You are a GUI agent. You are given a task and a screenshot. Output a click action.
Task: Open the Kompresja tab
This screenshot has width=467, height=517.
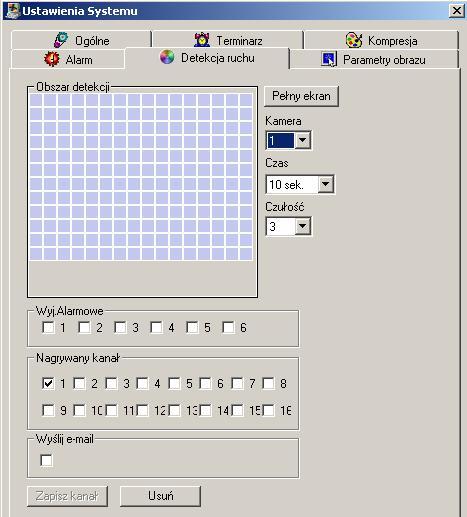[381, 40]
